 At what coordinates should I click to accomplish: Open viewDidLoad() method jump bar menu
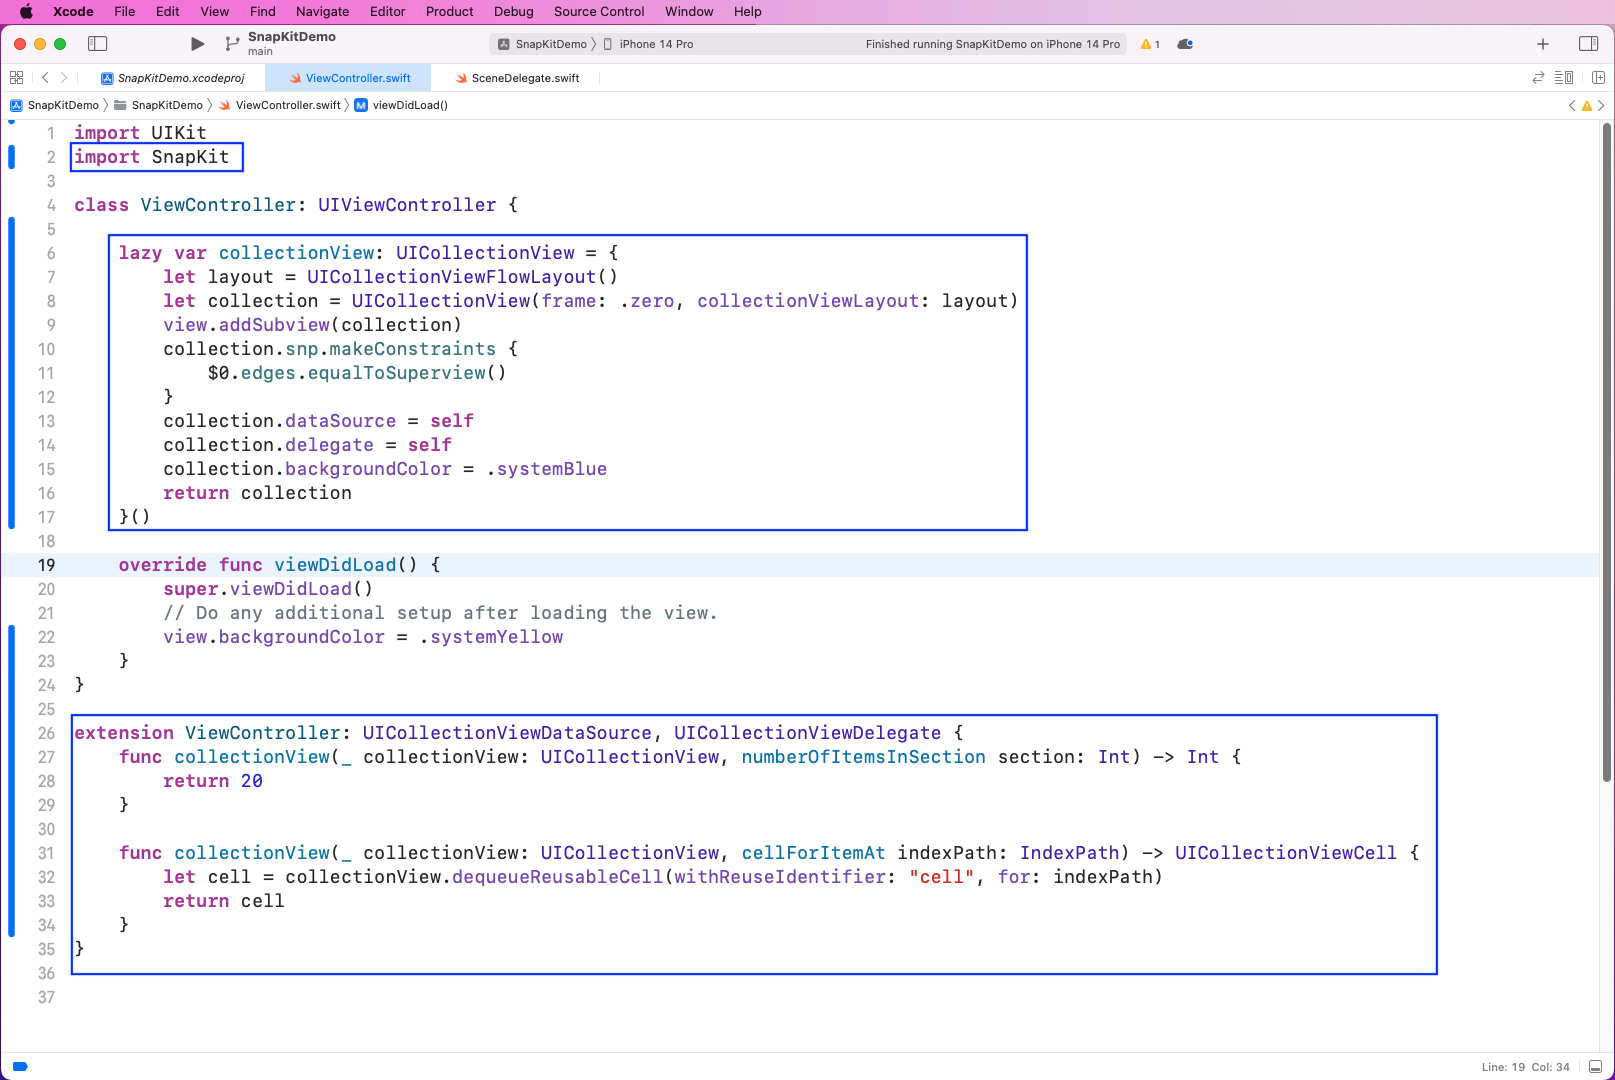[401, 105]
